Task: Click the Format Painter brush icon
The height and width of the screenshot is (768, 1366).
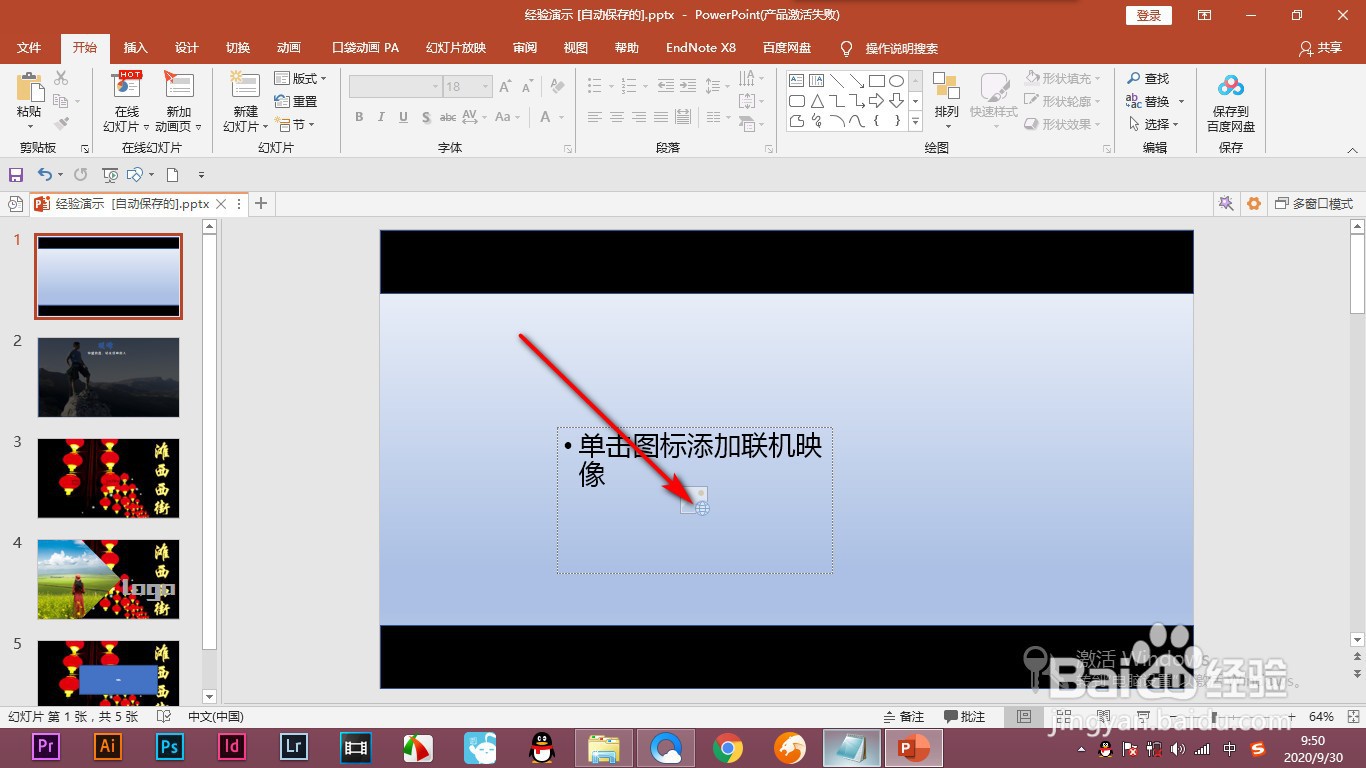Action: (61, 124)
